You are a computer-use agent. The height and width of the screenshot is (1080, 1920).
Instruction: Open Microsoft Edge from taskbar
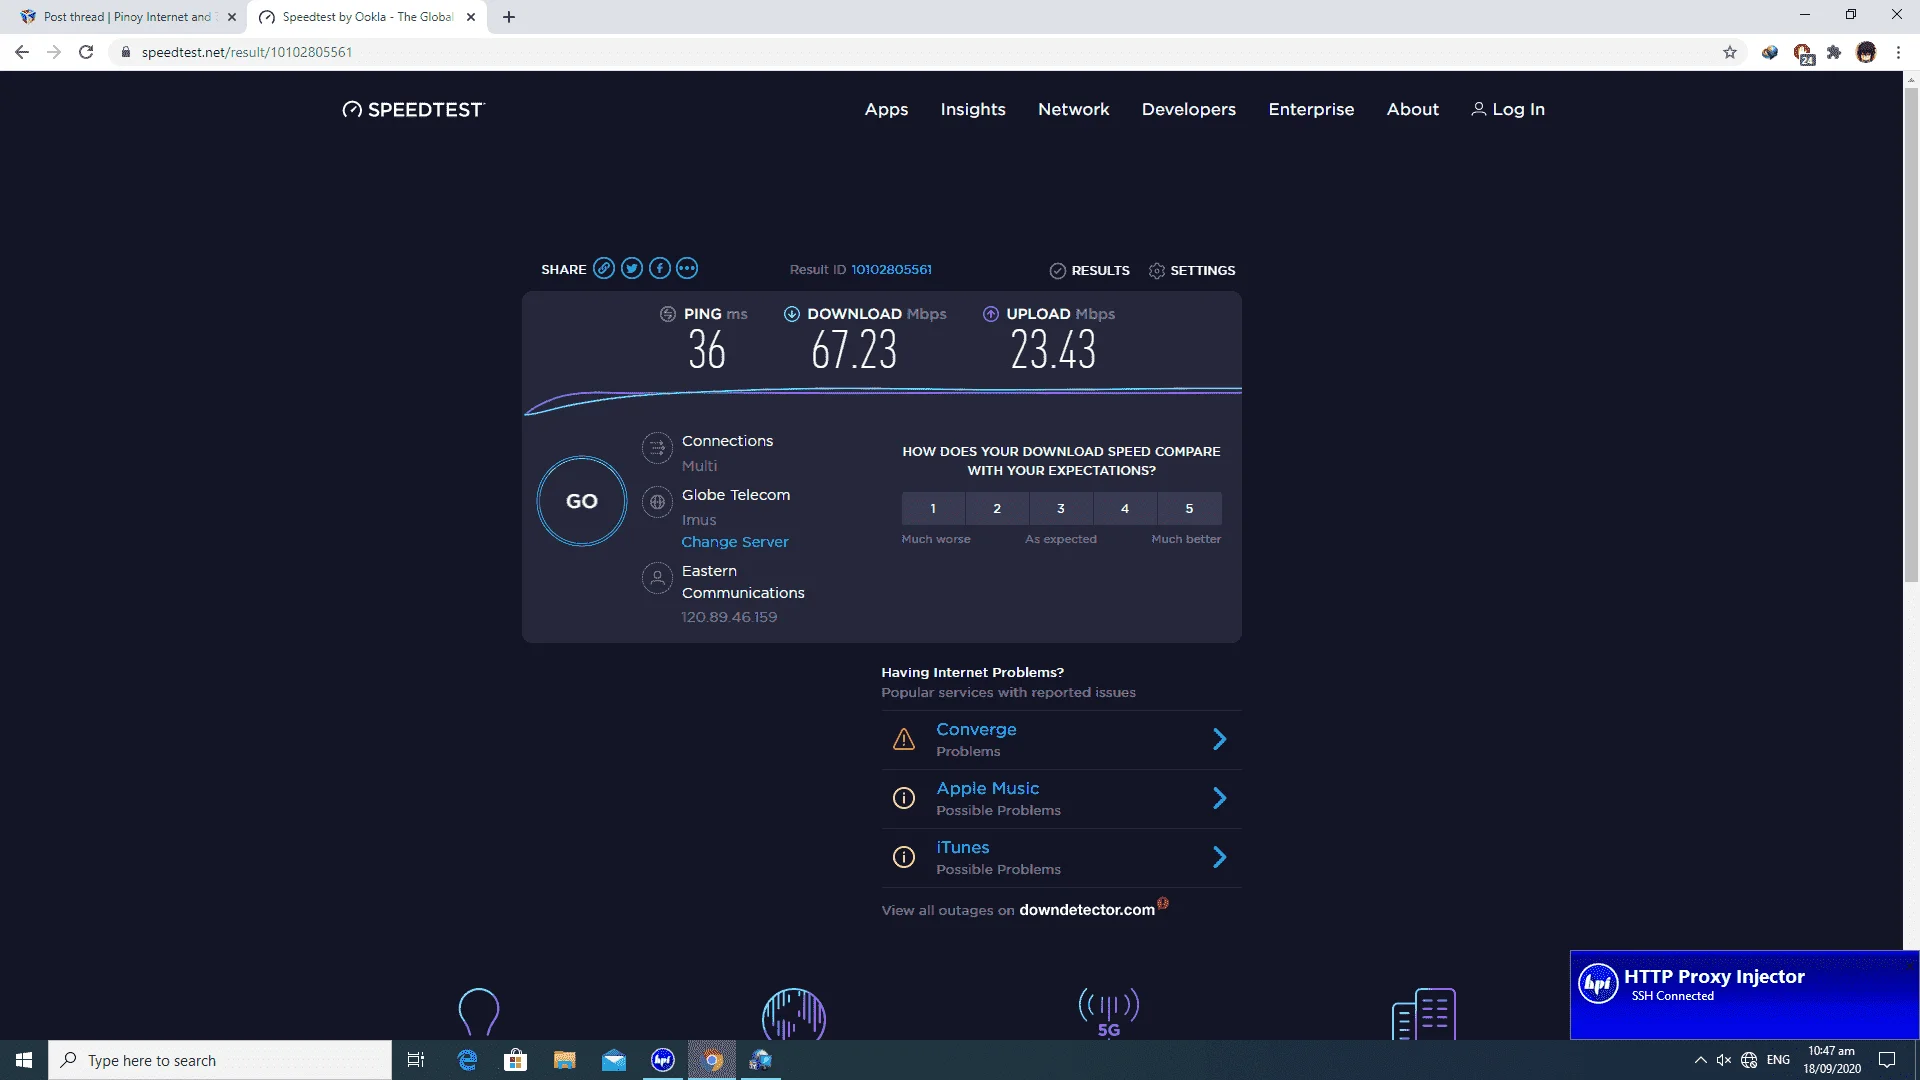point(467,1060)
